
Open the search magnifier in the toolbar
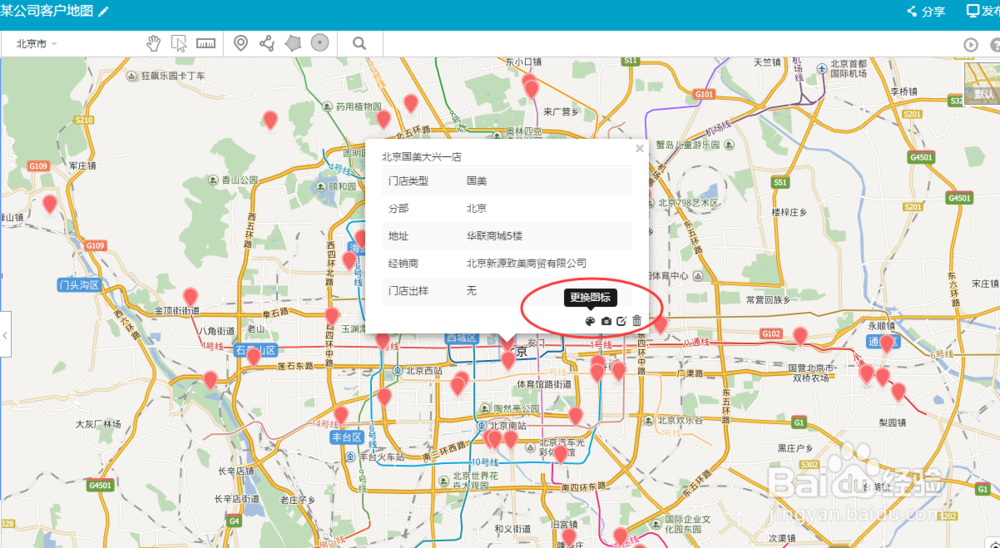(x=360, y=43)
